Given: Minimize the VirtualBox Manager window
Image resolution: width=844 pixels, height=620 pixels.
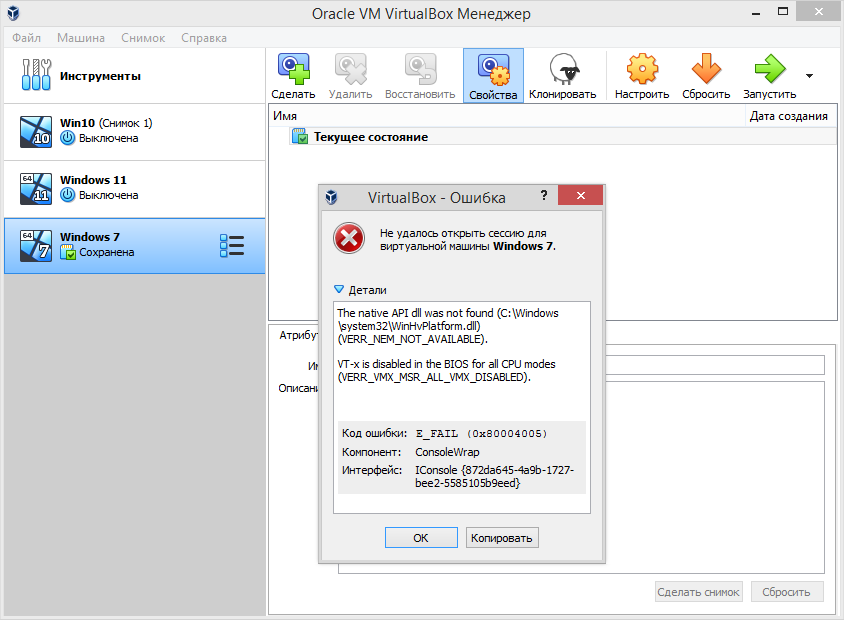Looking at the screenshot, I should point(756,13).
